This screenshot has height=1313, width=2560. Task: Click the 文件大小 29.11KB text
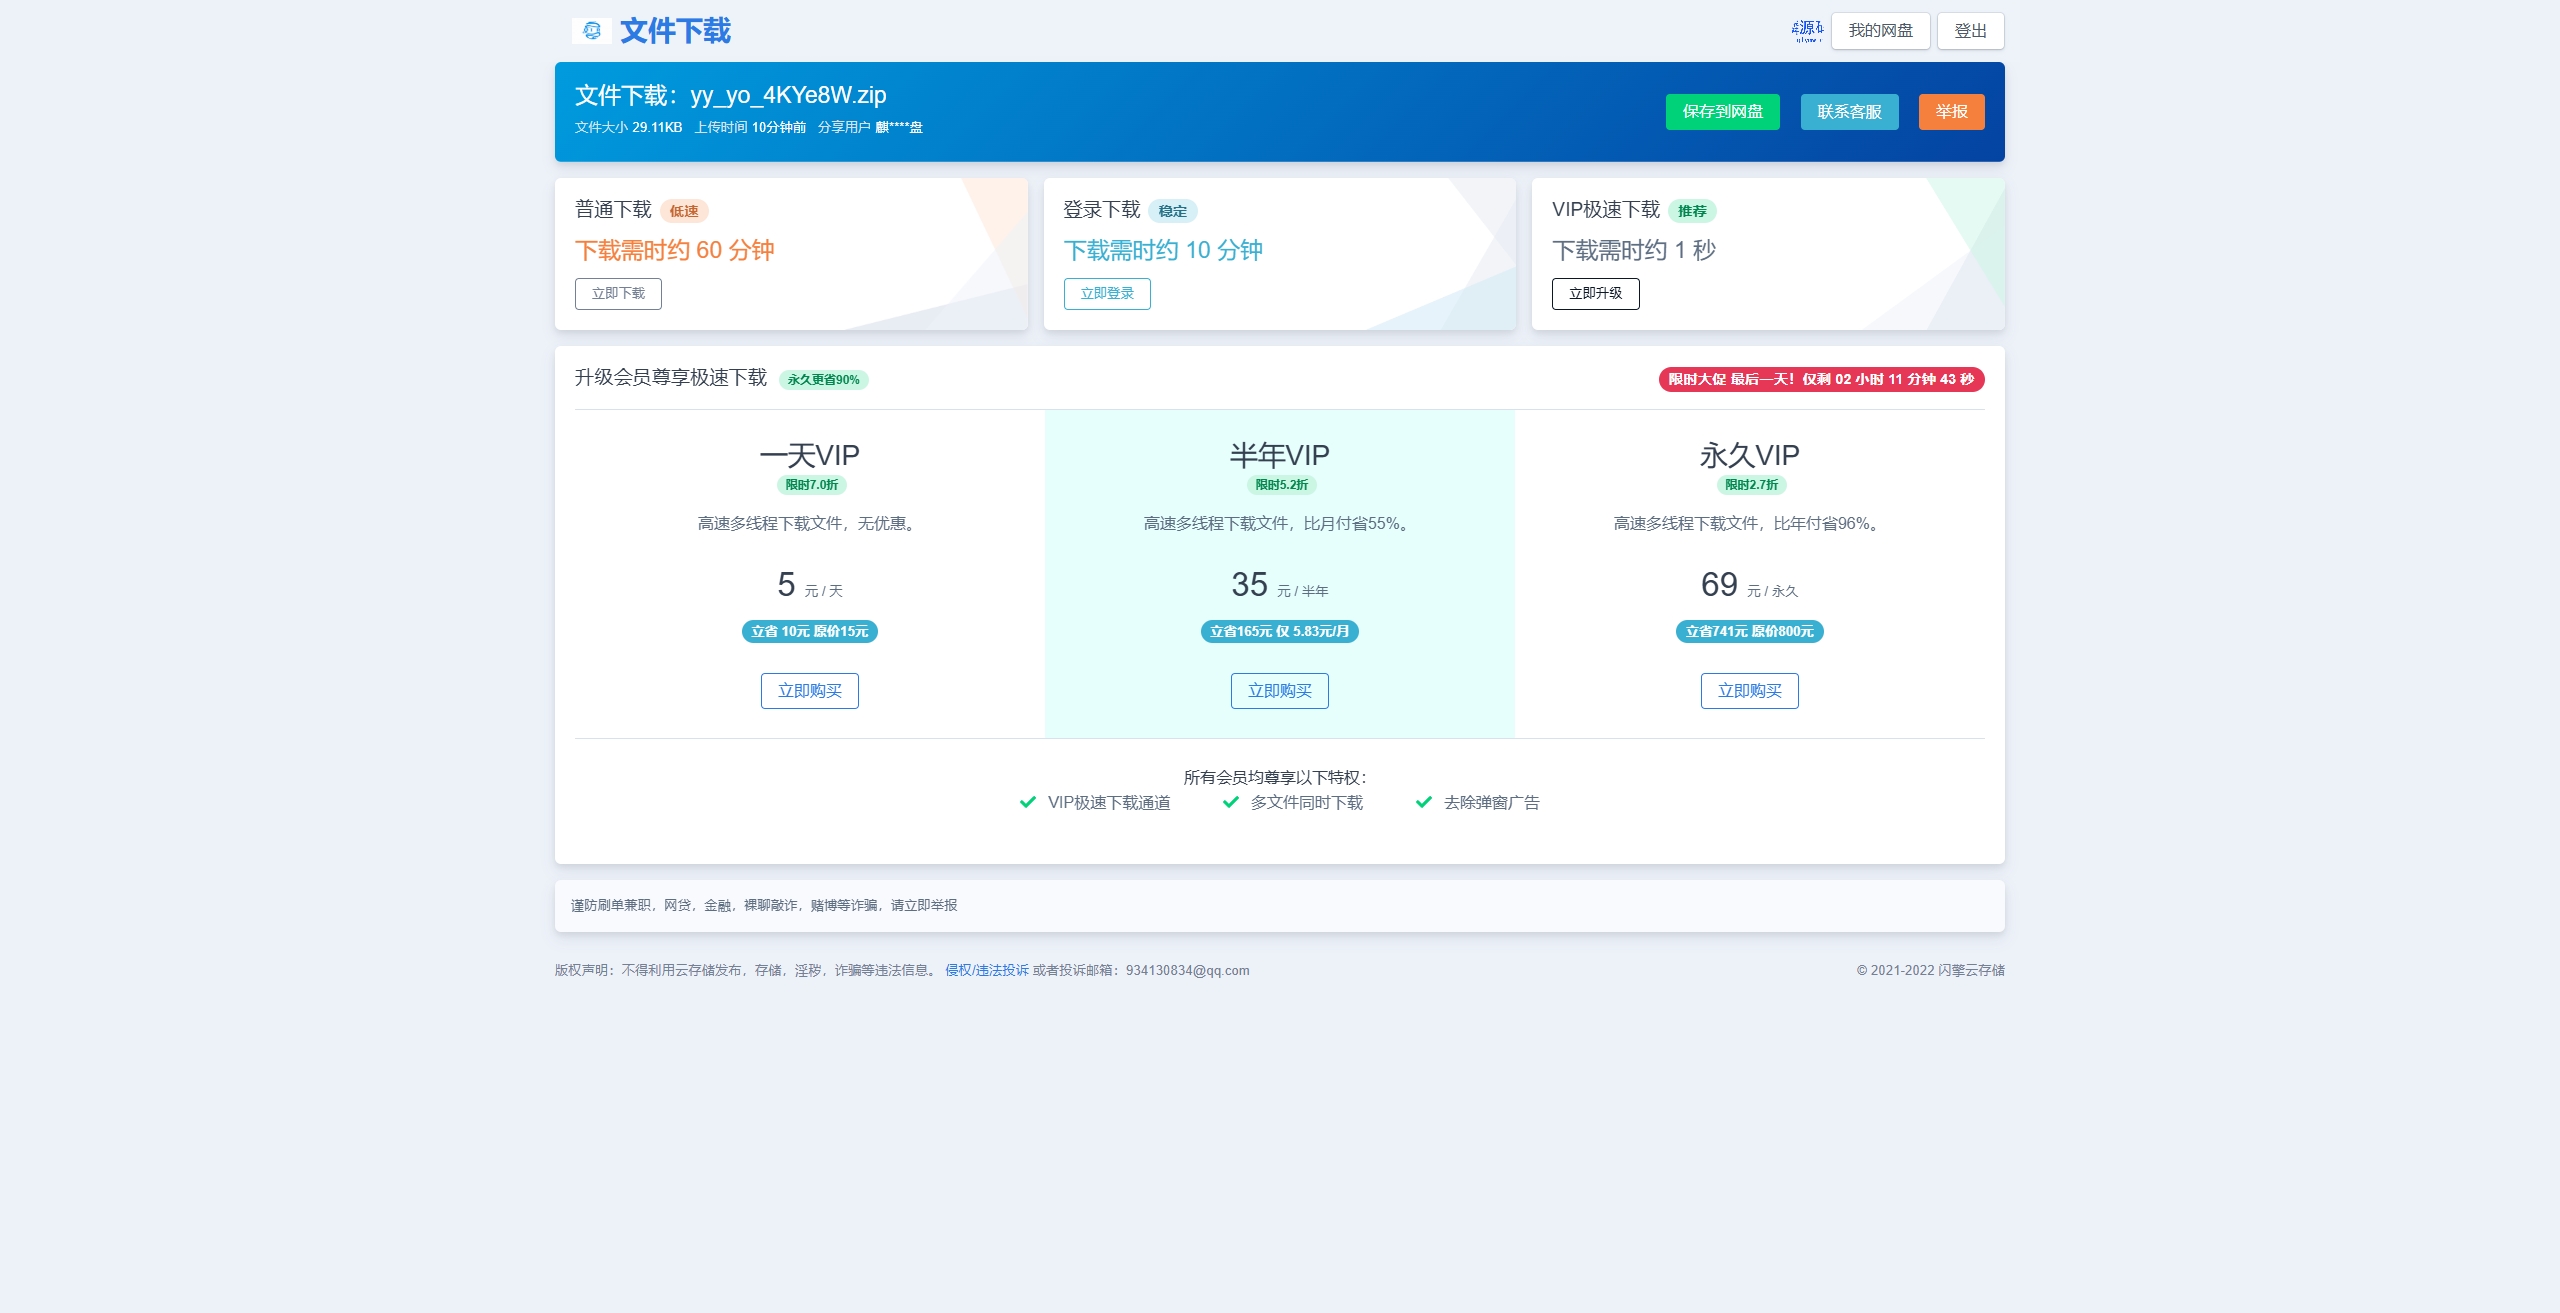click(628, 127)
